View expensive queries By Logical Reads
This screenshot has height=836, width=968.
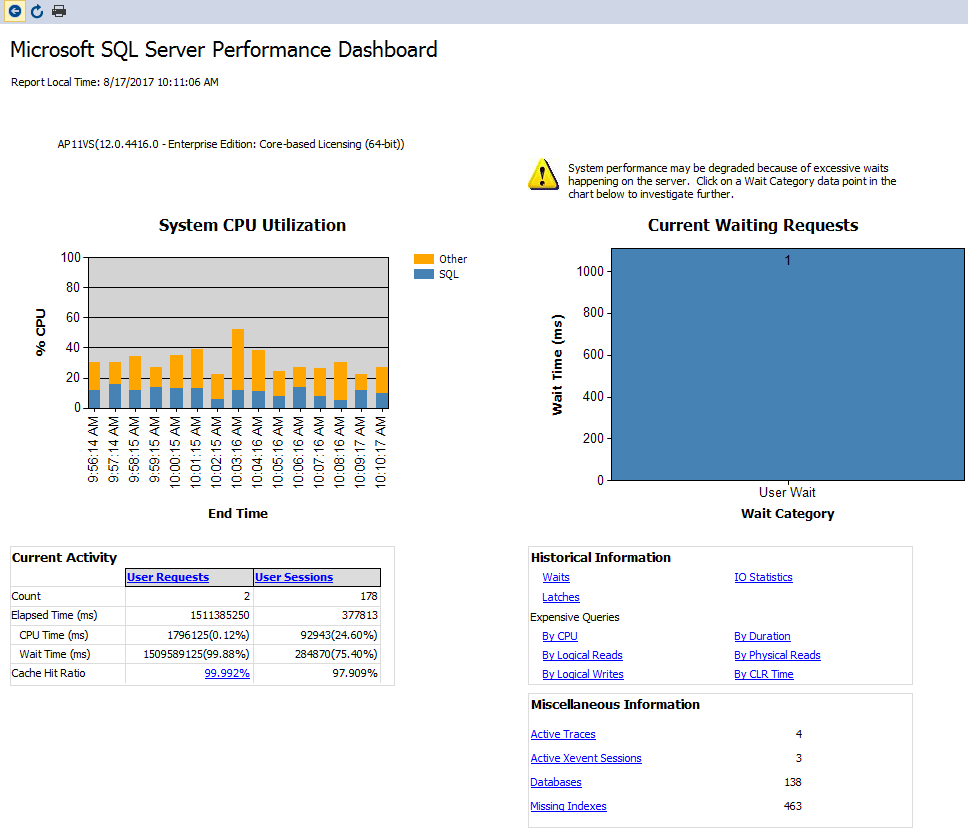click(582, 655)
